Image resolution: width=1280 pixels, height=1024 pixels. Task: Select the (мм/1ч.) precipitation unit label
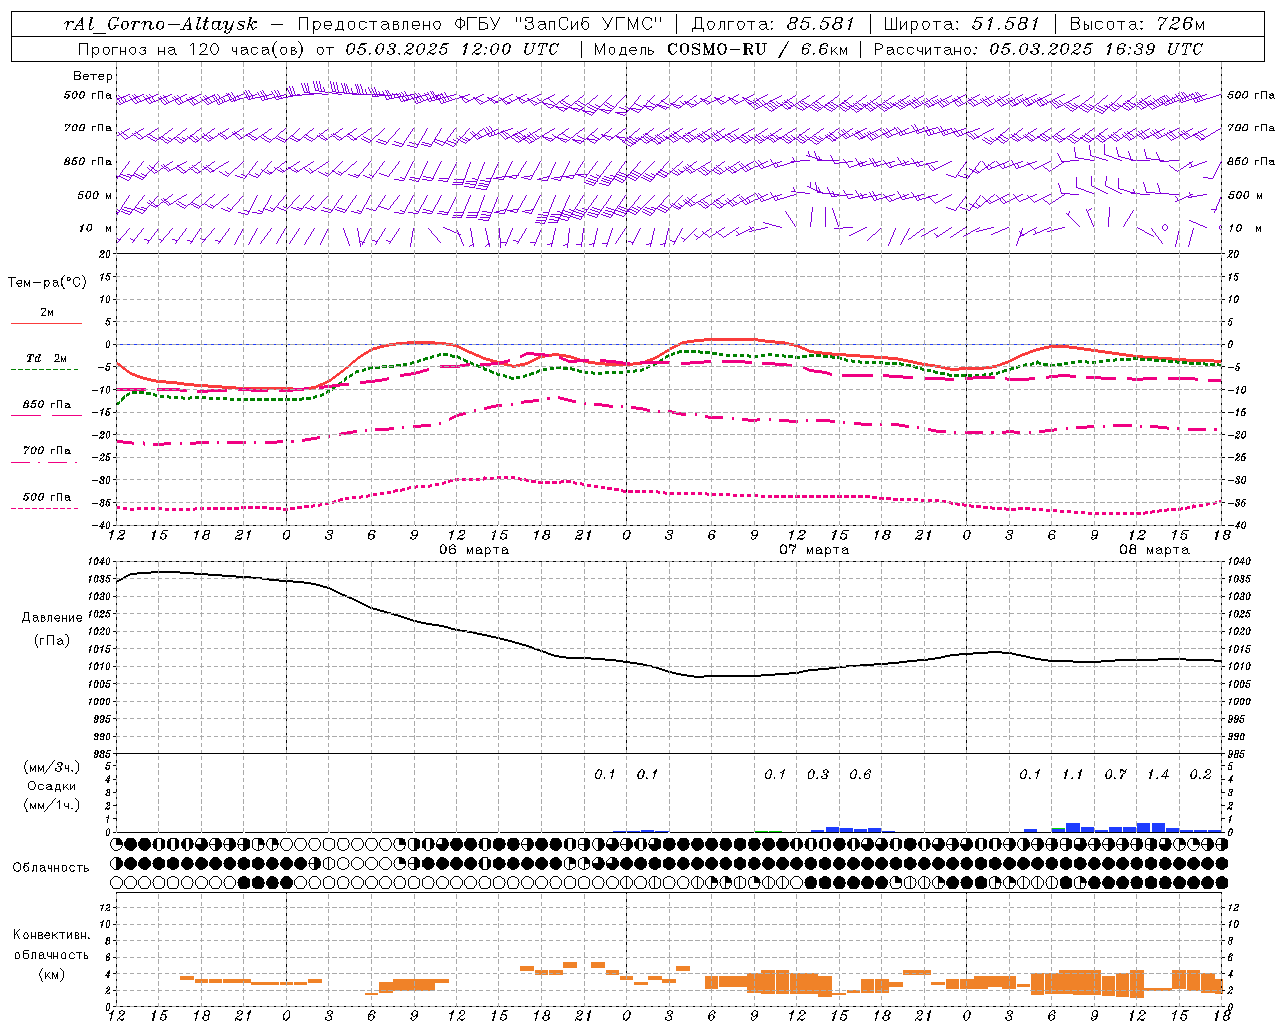(52, 805)
